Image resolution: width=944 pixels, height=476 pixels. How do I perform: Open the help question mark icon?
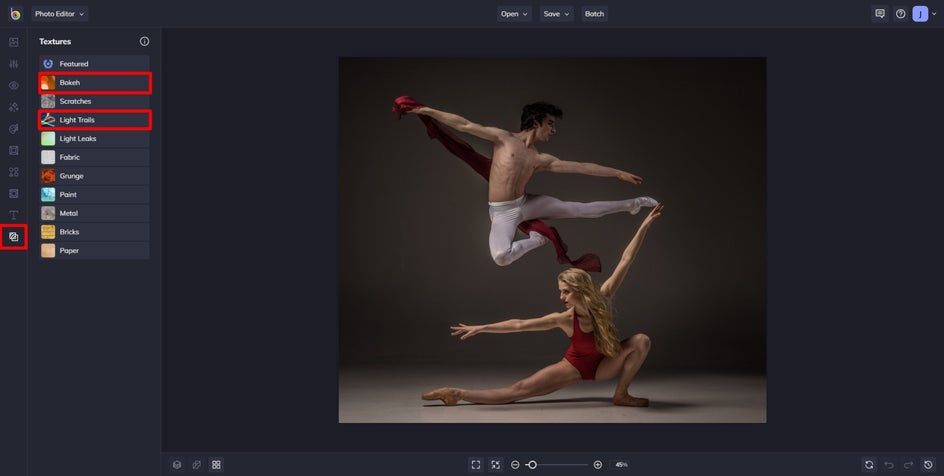[900, 14]
